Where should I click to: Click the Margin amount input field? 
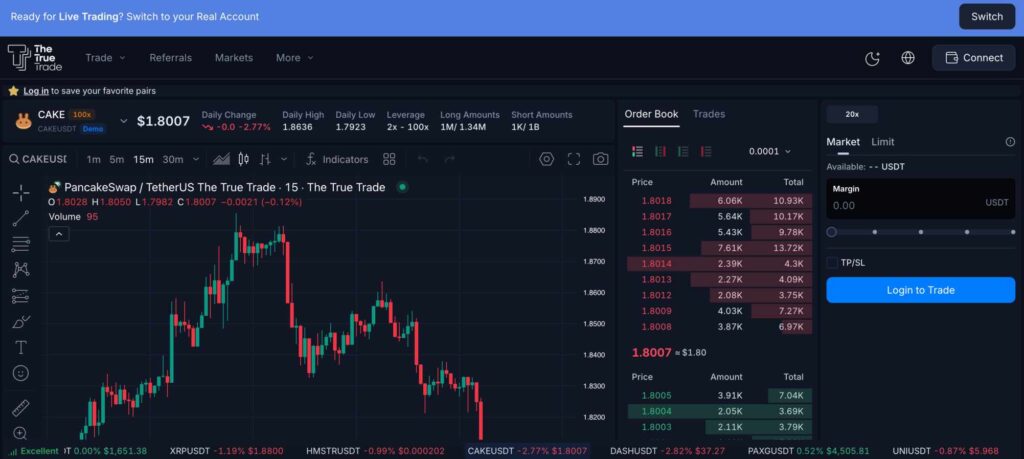[921, 198]
